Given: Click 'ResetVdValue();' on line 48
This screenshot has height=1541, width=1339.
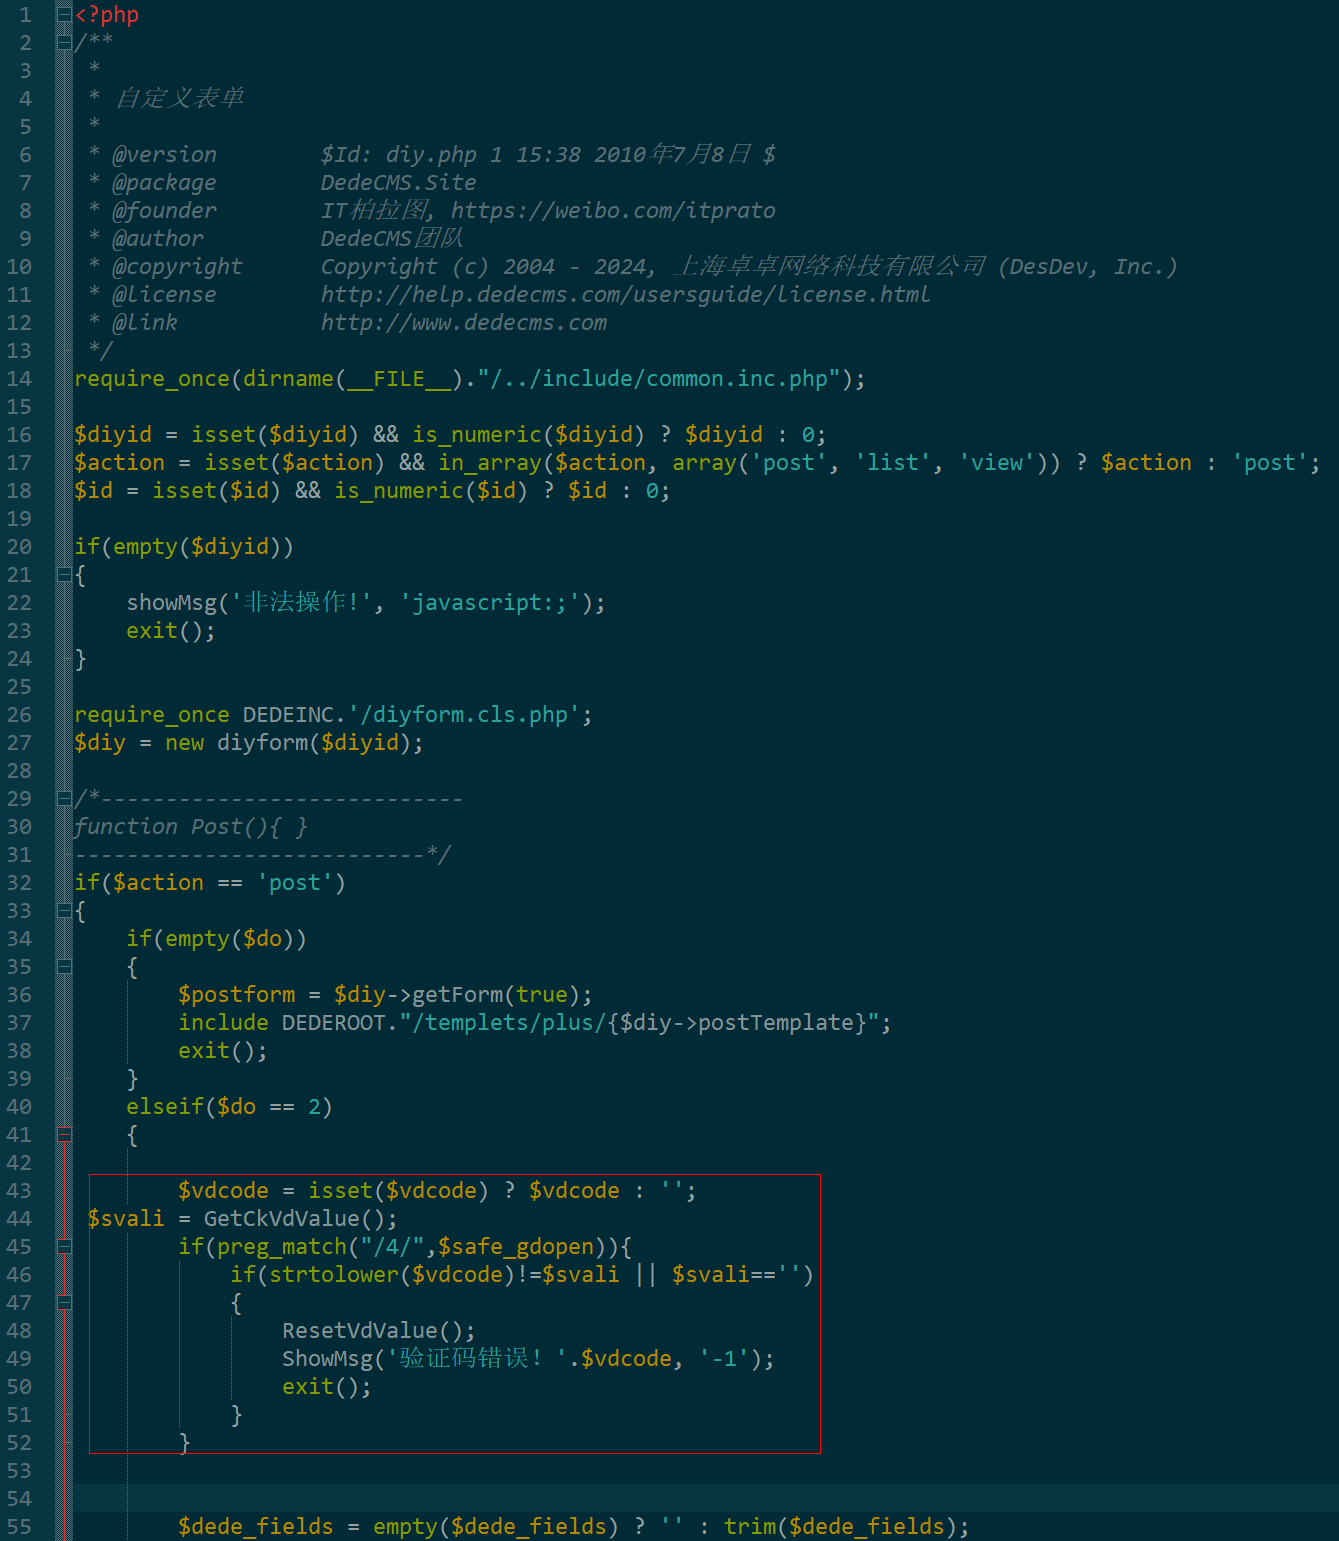Looking at the screenshot, I should click(379, 1331).
